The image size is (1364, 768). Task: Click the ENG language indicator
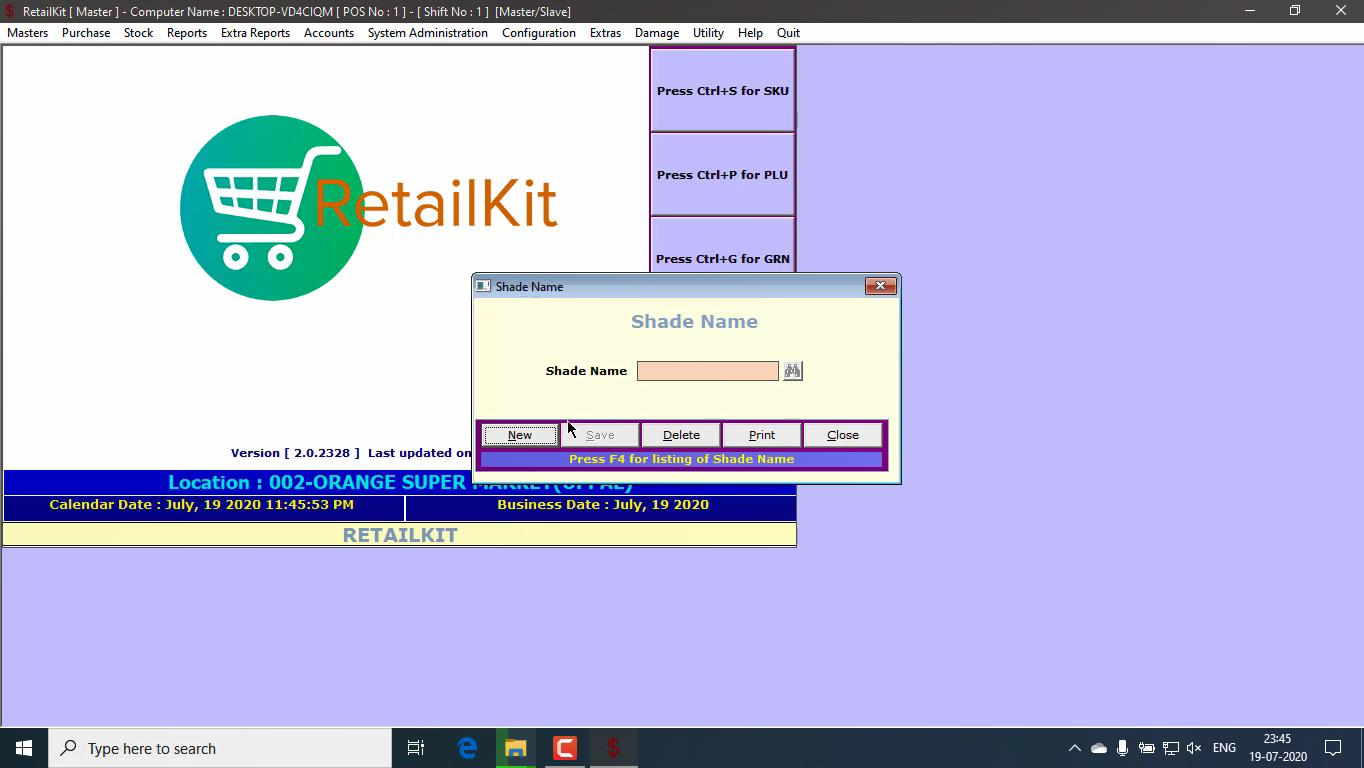pyautogui.click(x=1224, y=748)
